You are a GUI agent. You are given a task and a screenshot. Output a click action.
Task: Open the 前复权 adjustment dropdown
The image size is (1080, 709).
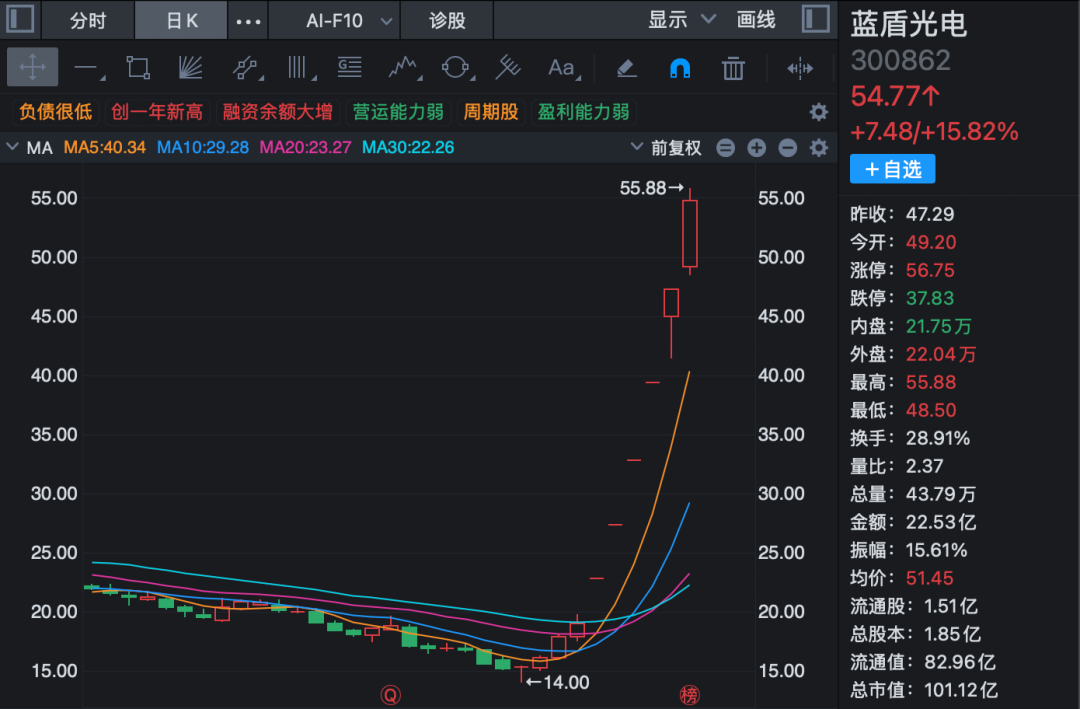tap(666, 147)
